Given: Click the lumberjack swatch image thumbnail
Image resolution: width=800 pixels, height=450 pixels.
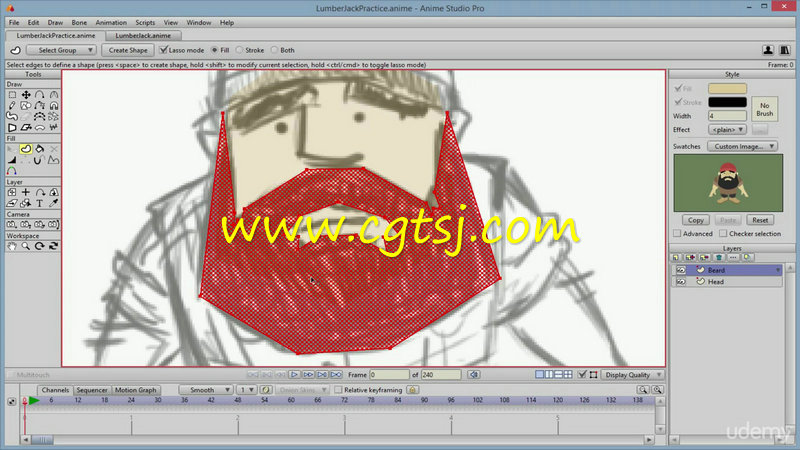Looking at the screenshot, I should pos(728,183).
